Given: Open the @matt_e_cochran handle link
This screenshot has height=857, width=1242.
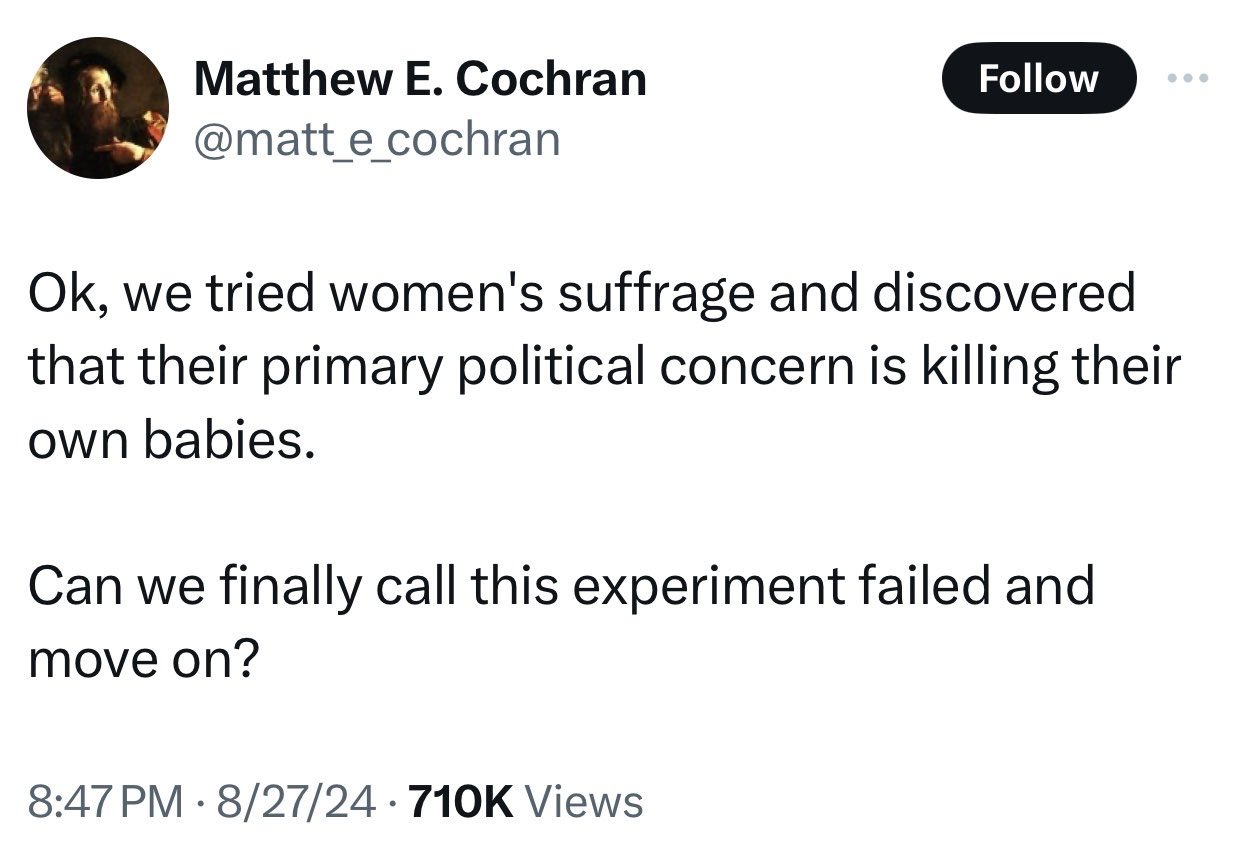Looking at the screenshot, I should tap(377, 140).
